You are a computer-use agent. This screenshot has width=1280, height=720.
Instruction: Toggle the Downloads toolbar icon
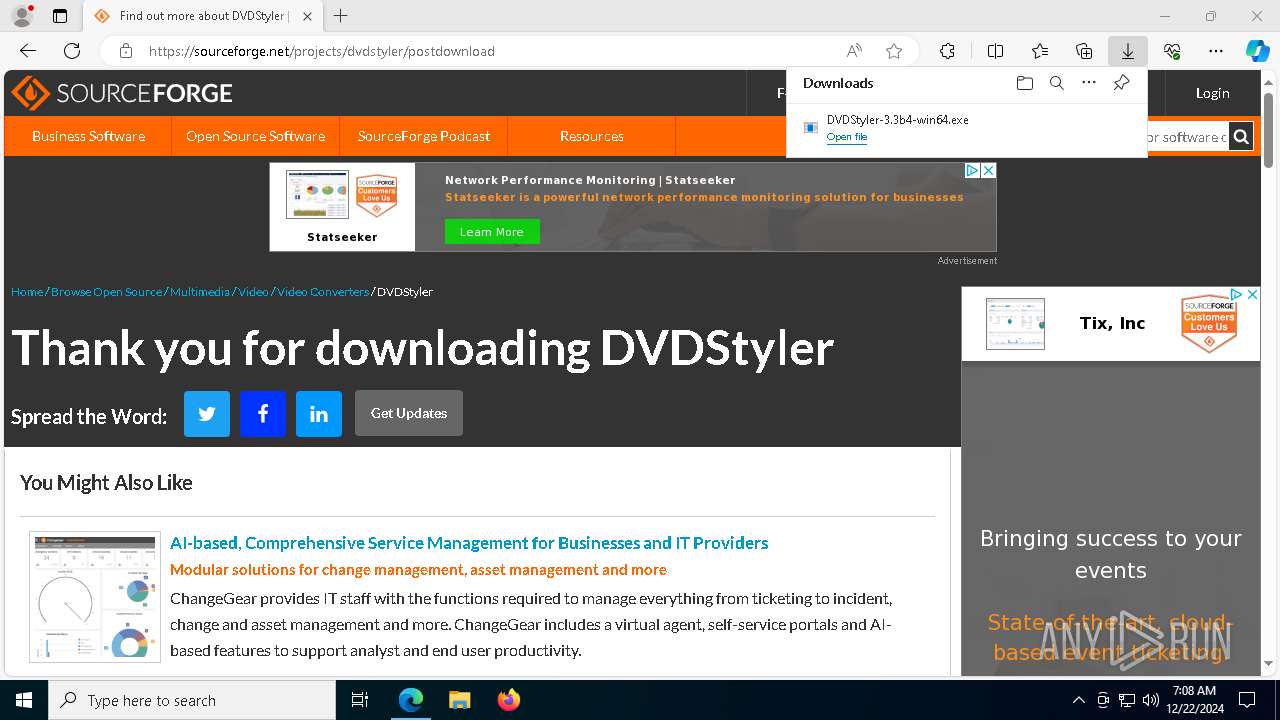click(1128, 51)
